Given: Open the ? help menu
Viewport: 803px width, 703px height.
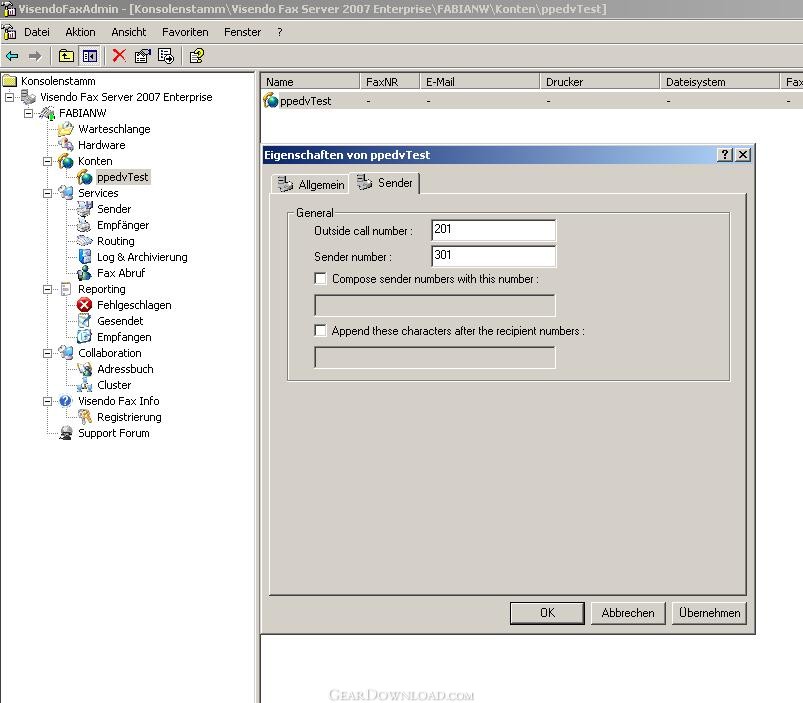Looking at the screenshot, I should pyautogui.click(x=280, y=32).
